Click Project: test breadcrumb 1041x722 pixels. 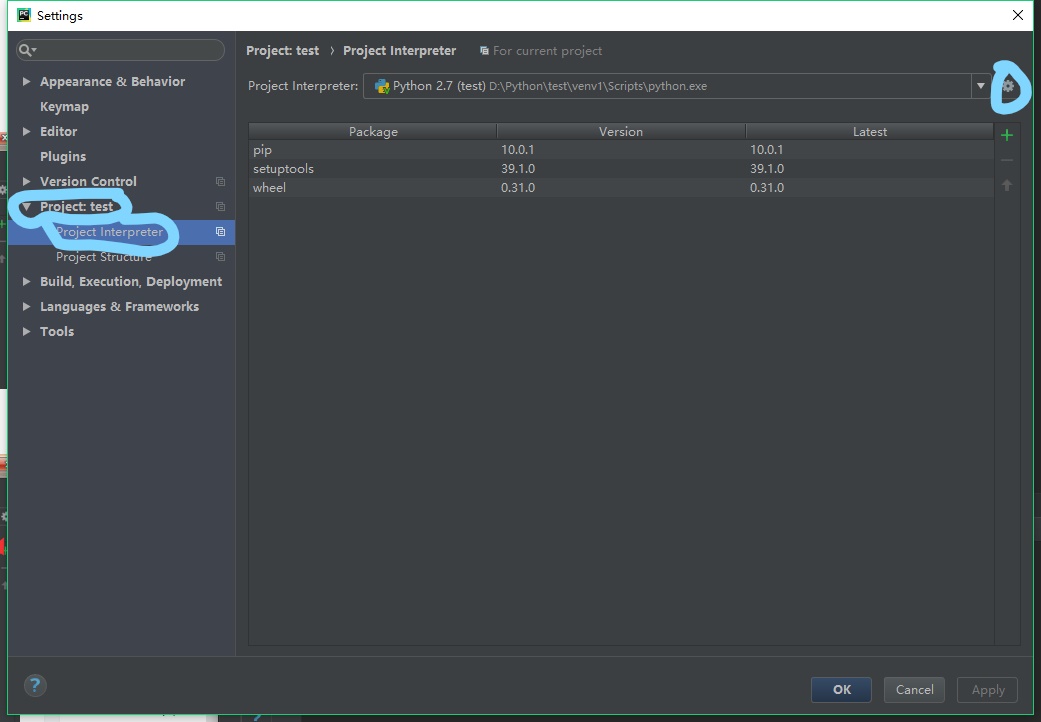[x=282, y=50]
